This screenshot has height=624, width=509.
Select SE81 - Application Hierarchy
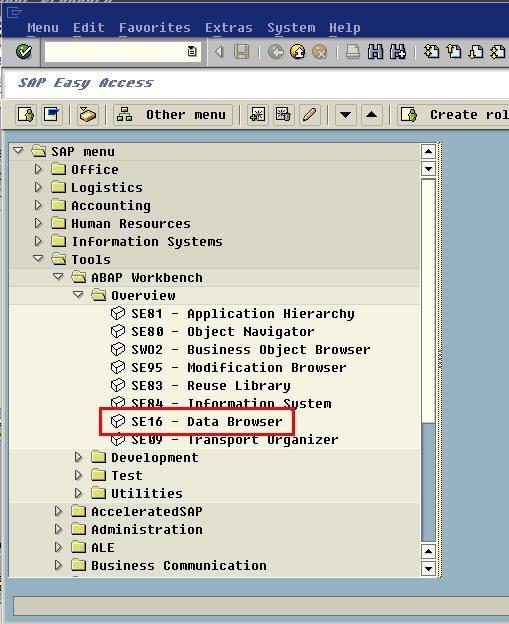232,314
